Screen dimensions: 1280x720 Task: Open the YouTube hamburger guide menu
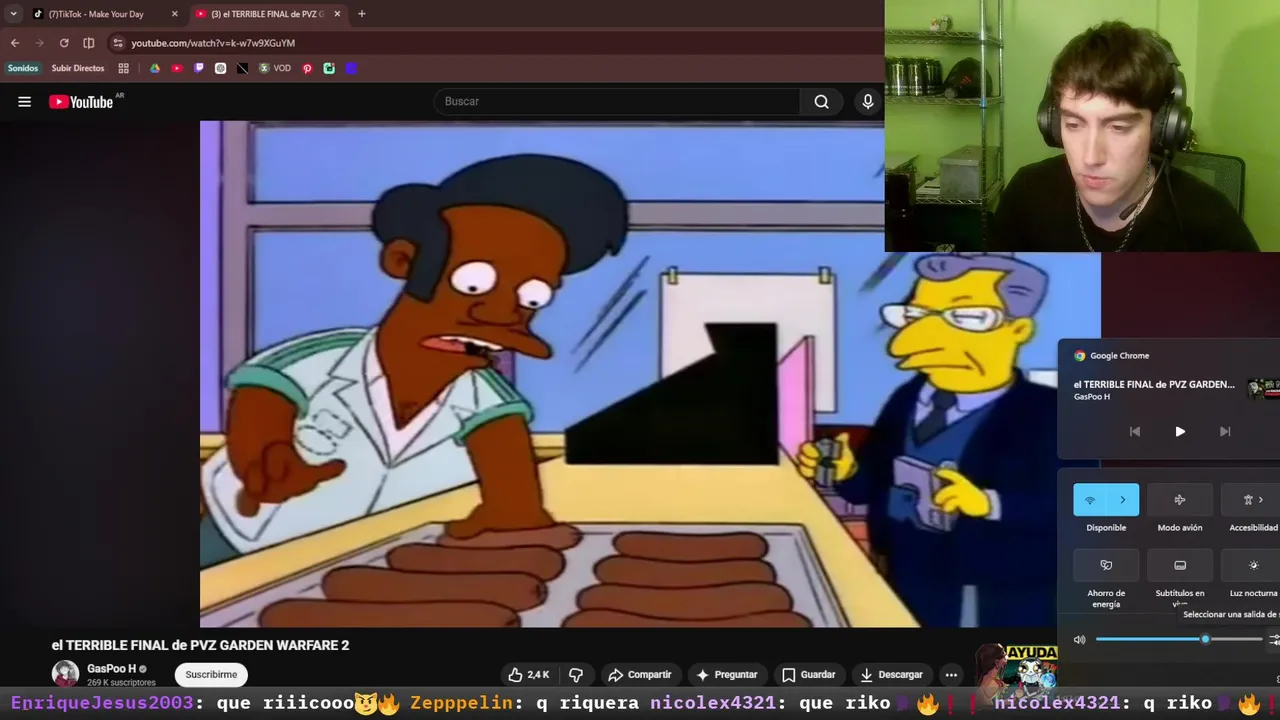[x=24, y=101]
